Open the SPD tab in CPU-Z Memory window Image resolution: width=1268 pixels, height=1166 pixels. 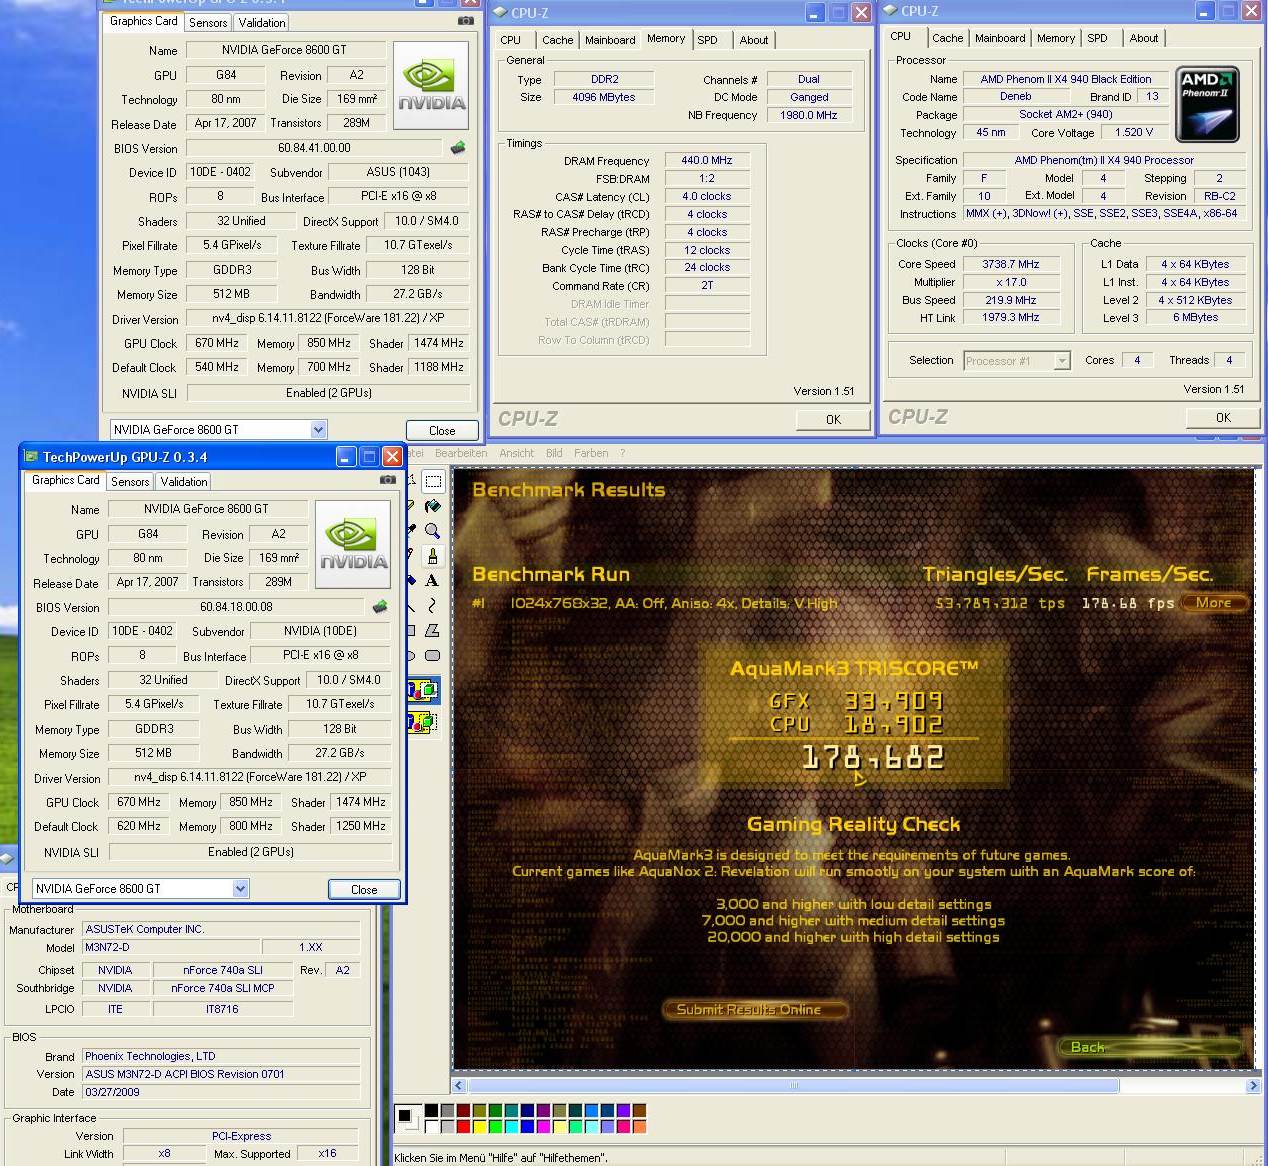coord(708,40)
